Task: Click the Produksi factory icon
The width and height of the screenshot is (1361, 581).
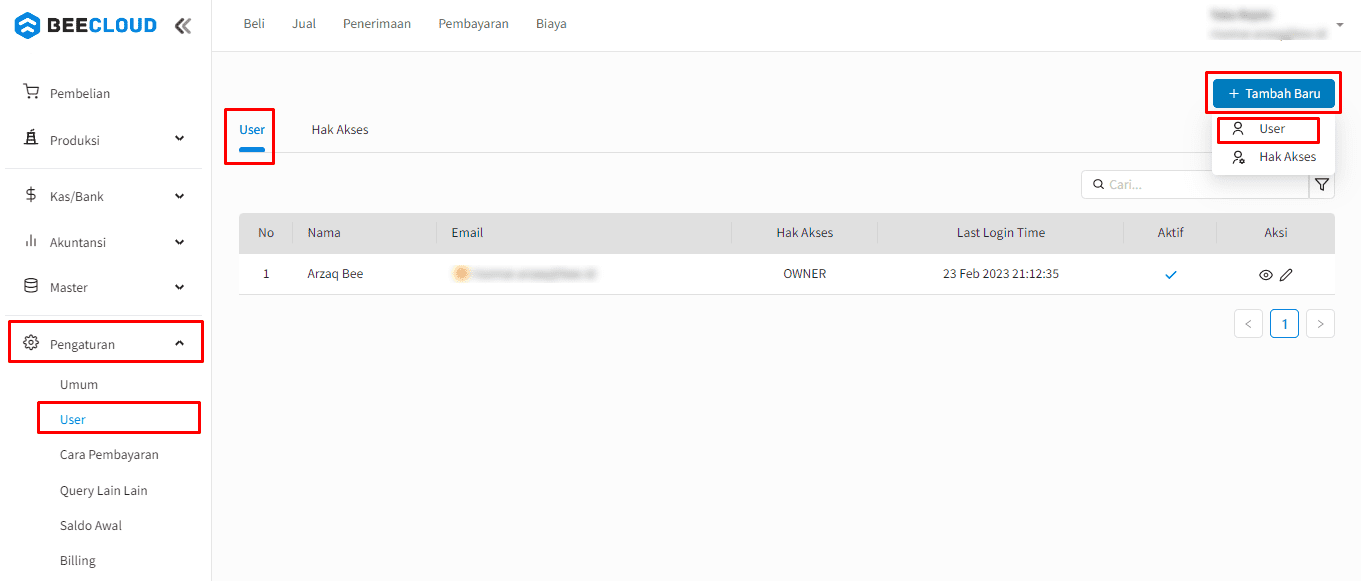Action: click(x=31, y=139)
